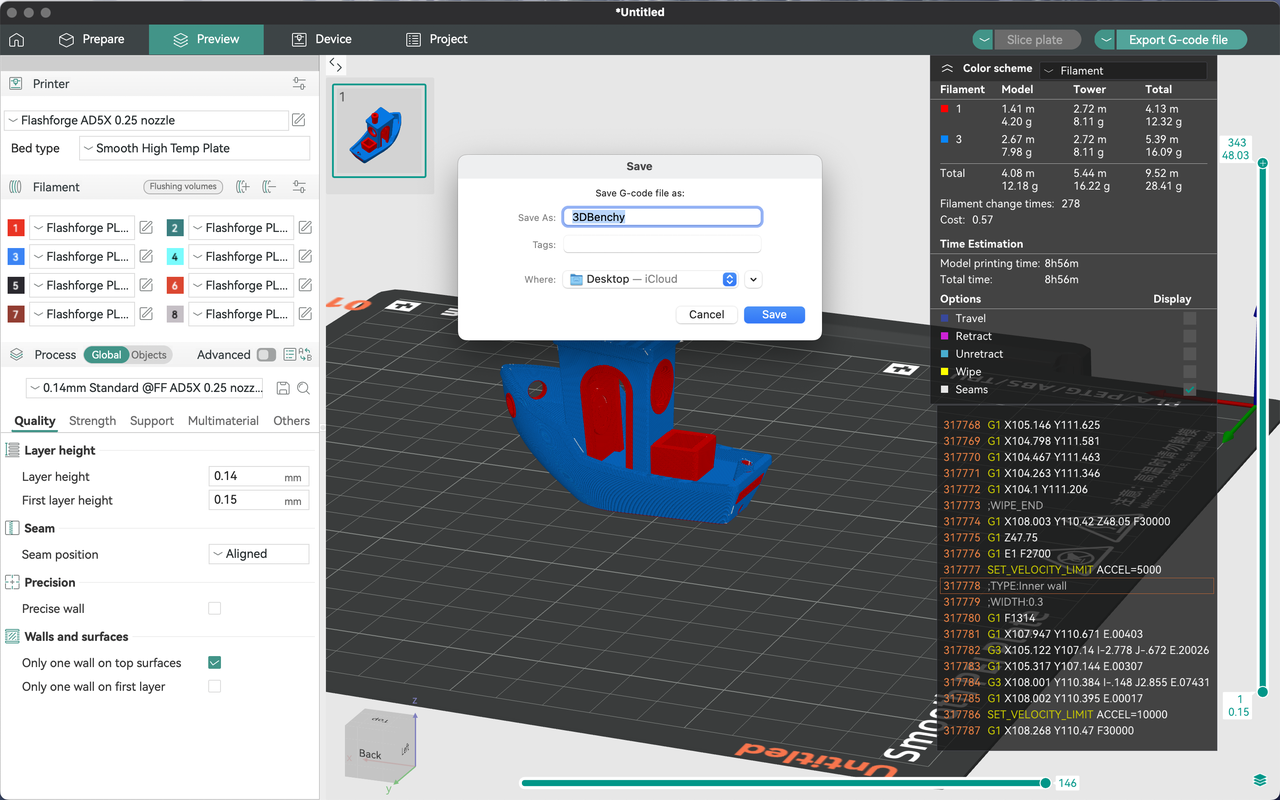Open the layers icon at bottom right
Viewport: 1280px width, 800px height.
1259,780
